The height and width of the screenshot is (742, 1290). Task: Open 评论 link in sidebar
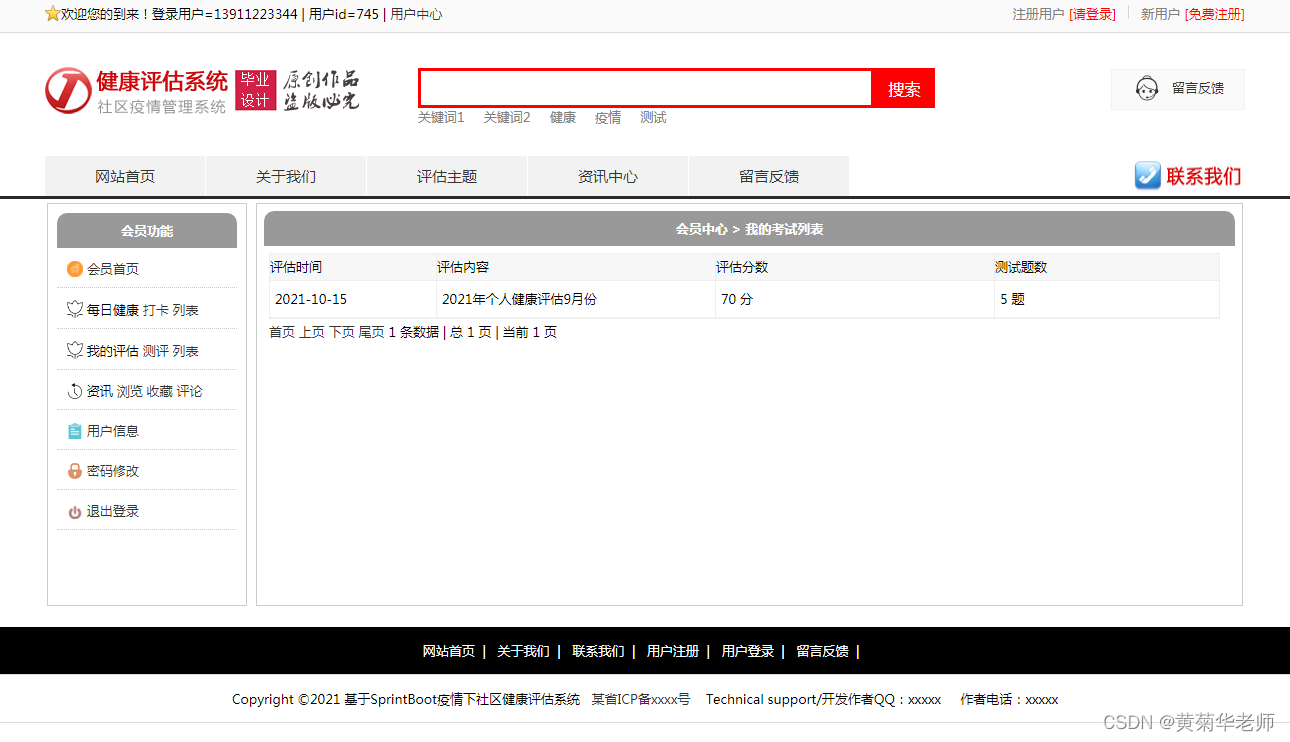[x=190, y=391]
